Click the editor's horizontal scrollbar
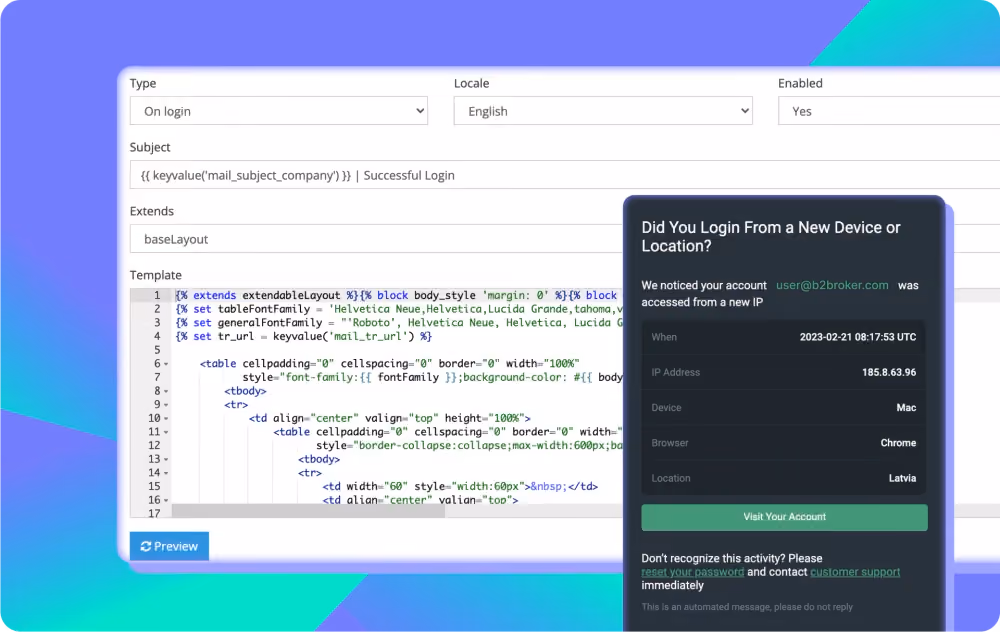 [x=308, y=511]
